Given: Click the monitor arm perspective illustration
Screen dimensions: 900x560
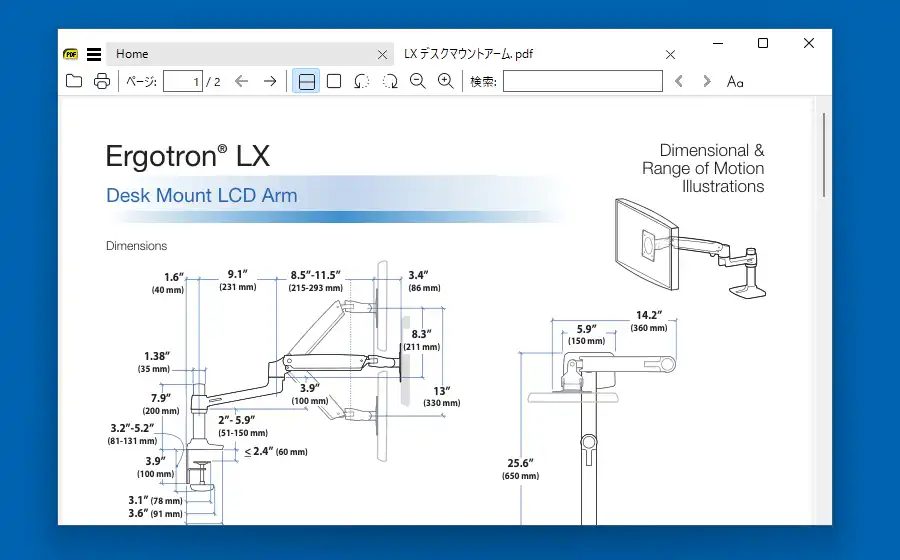Looking at the screenshot, I should (690, 248).
